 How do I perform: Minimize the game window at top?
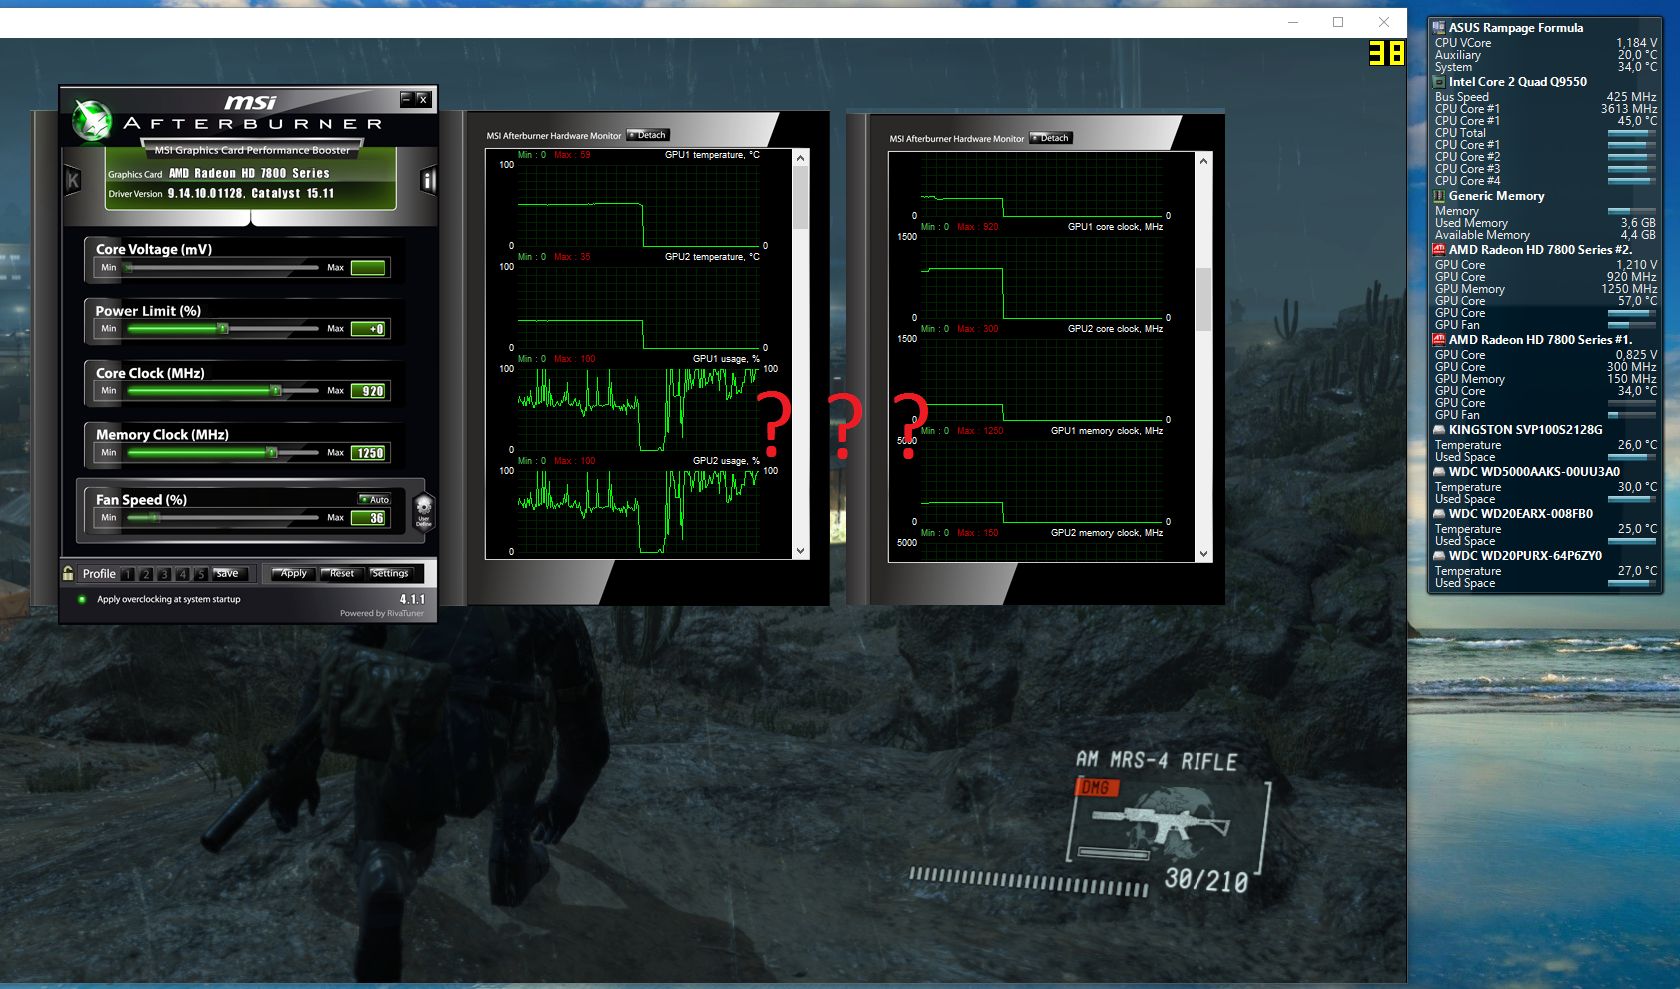[1293, 22]
